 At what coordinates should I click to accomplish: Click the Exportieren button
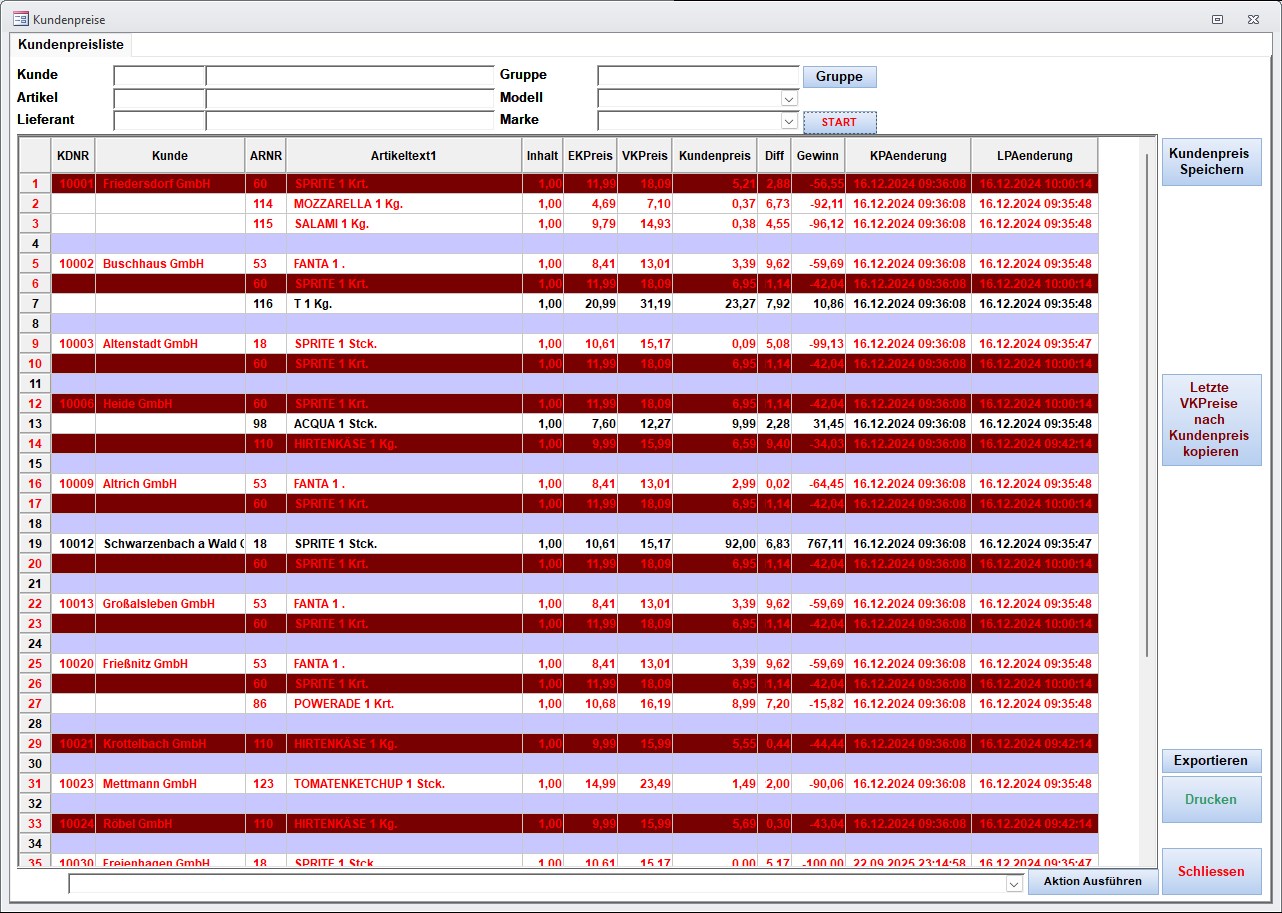[1211, 760]
